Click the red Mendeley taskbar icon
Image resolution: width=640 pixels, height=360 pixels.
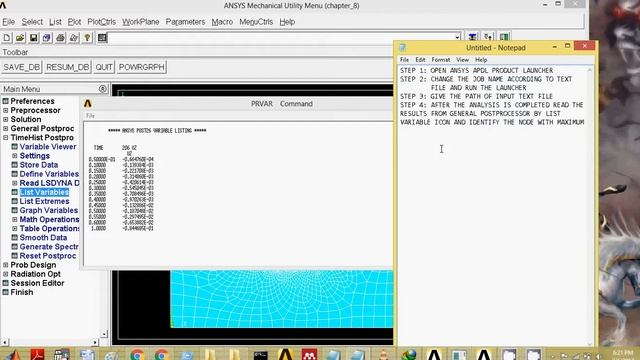[309, 354]
